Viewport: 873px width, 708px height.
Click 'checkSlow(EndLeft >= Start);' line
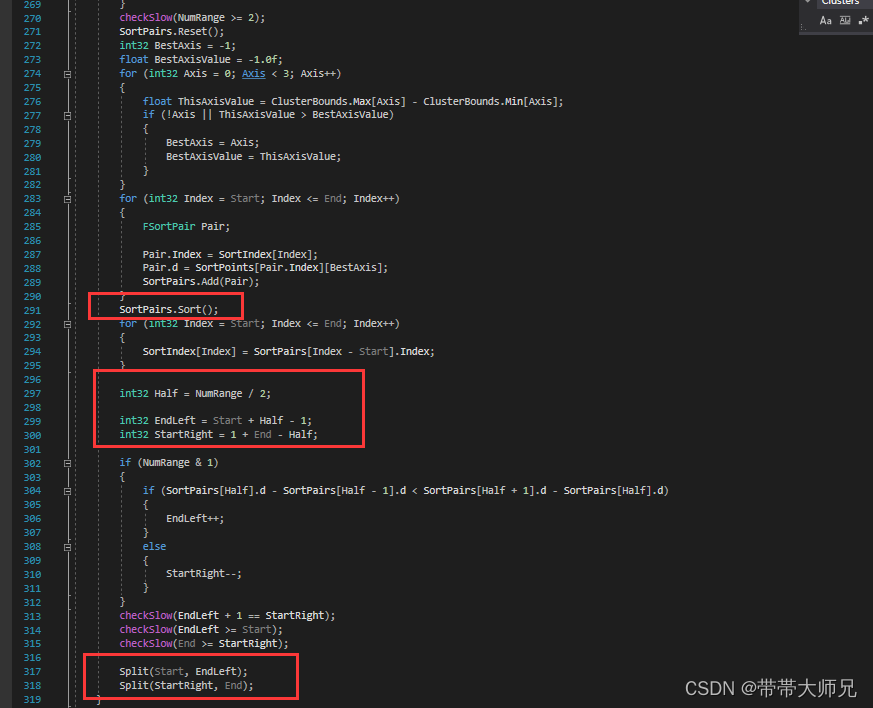coord(201,630)
